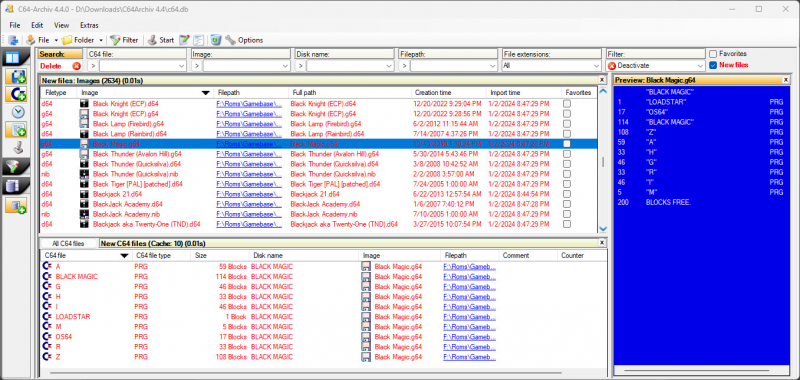Screen dimensions: 800x380
Task: Click the Filter funnel toolbar button
Action: [124, 40]
